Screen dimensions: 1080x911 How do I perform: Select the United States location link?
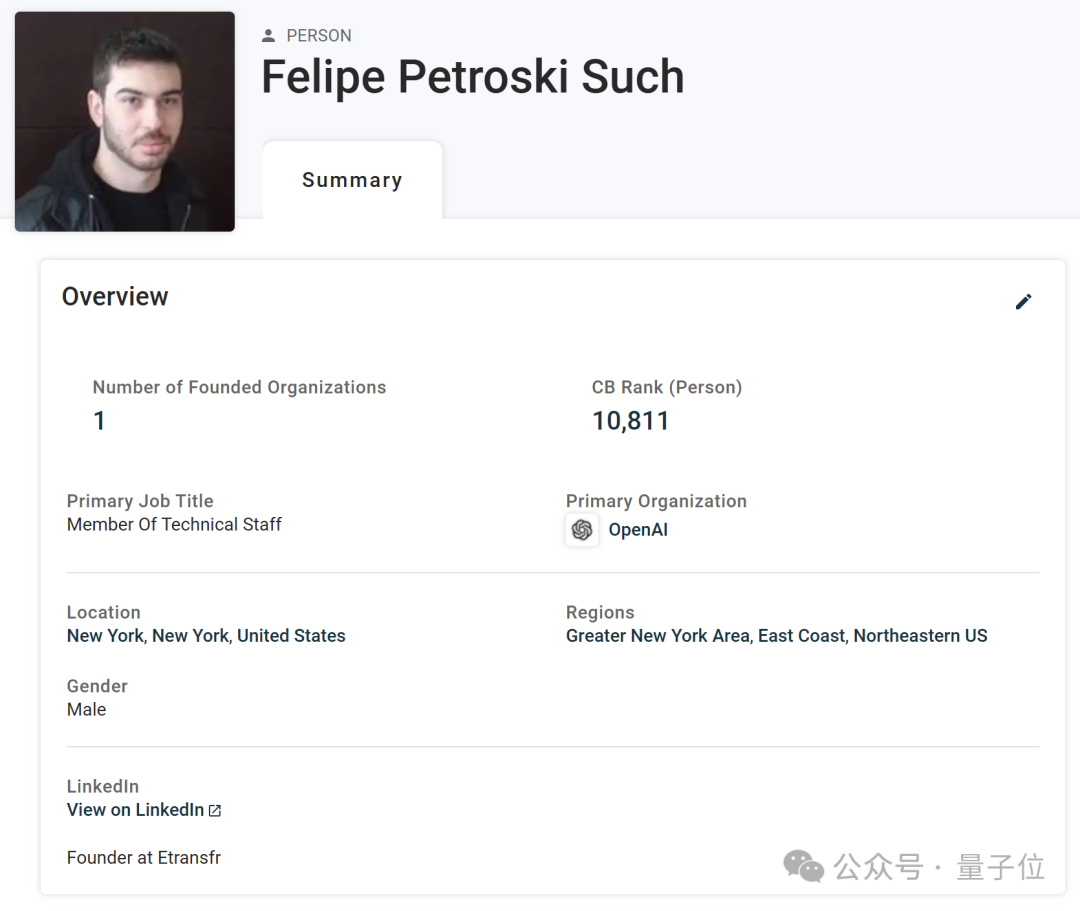point(291,636)
